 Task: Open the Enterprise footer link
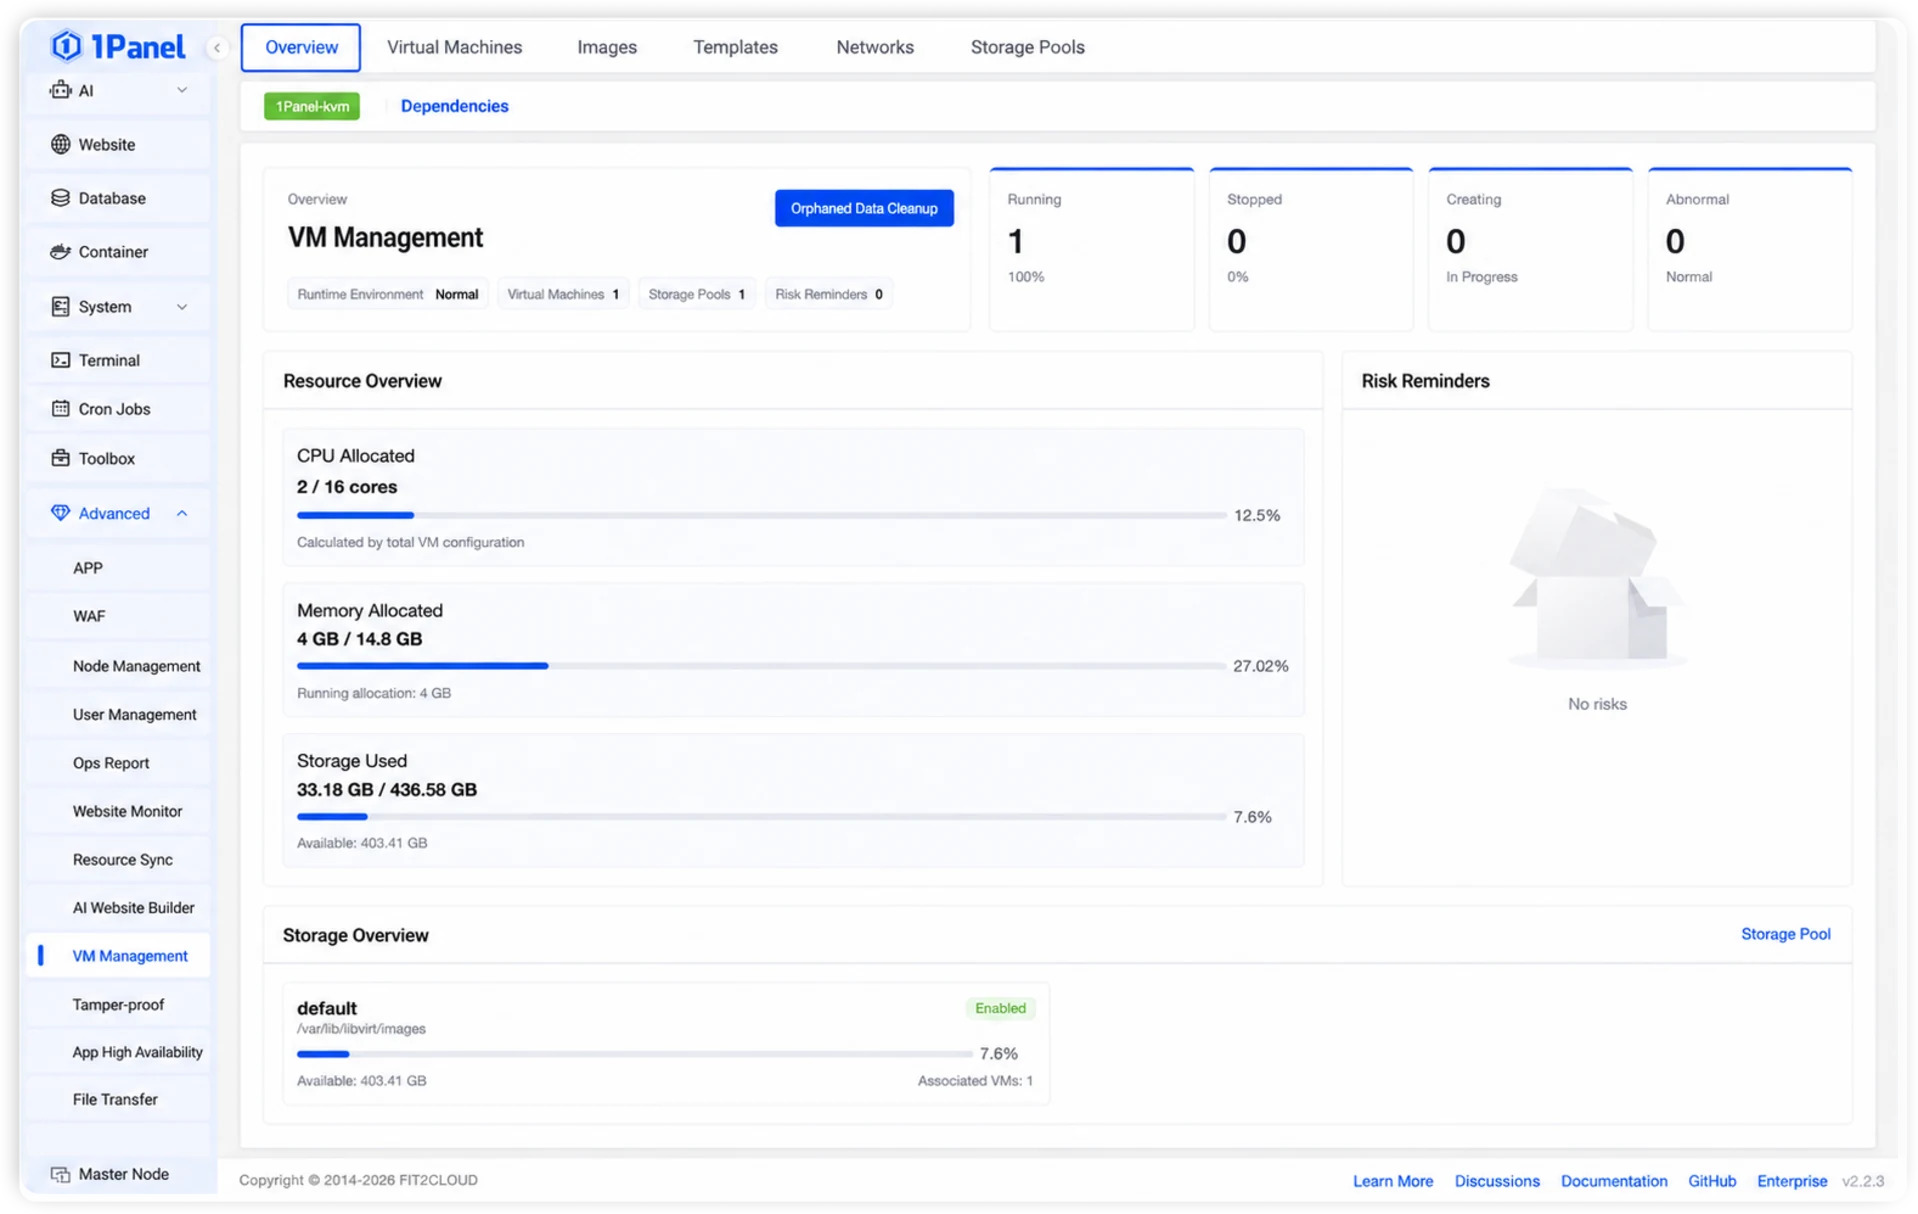[1791, 1181]
